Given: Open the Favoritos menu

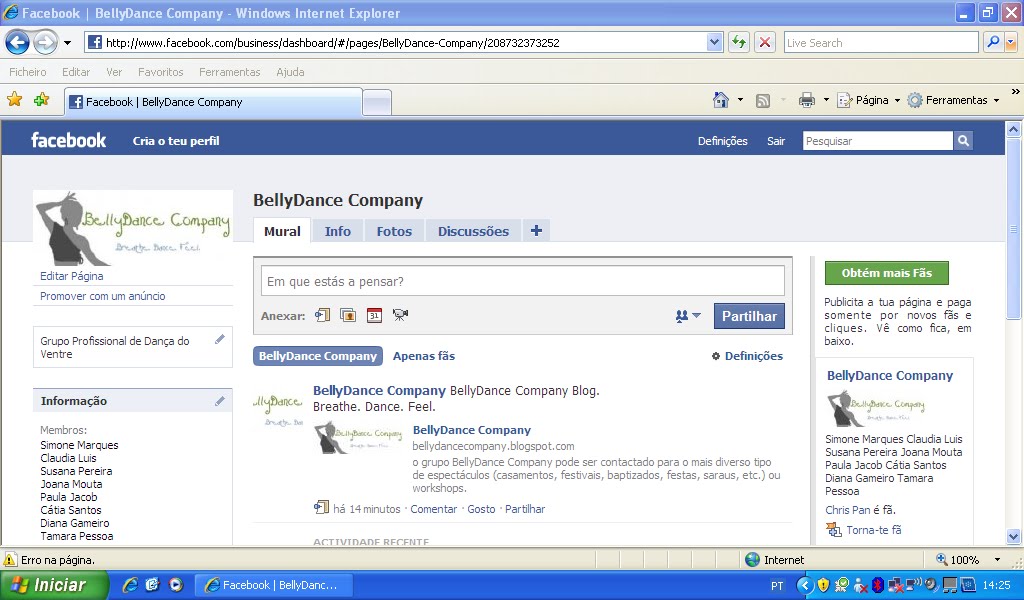Looking at the screenshot, I should click(161, 72).
